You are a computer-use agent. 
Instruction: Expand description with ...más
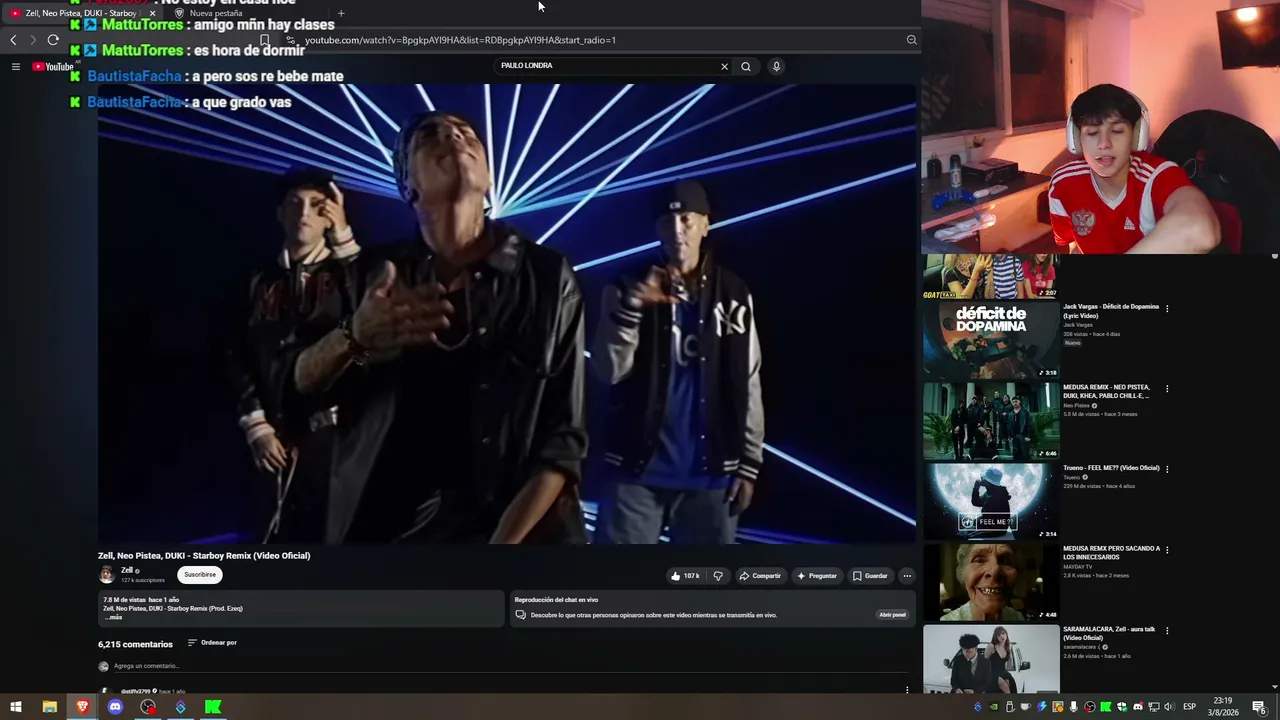(x=113, y=617)
